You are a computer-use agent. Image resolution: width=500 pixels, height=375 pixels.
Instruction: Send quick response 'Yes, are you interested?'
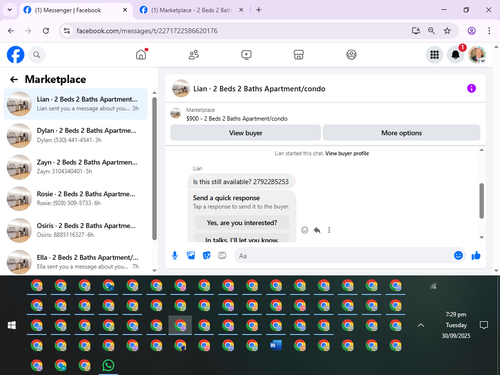pos(242,223)
